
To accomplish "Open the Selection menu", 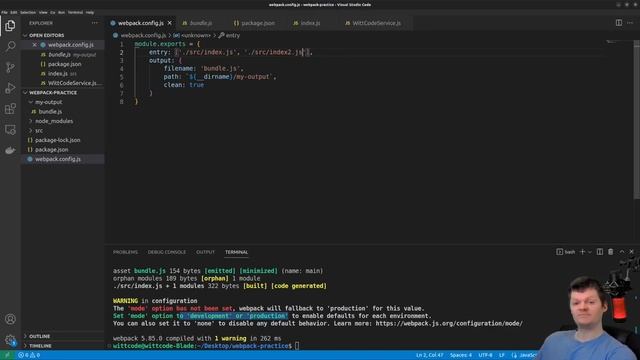I will 28,13.
